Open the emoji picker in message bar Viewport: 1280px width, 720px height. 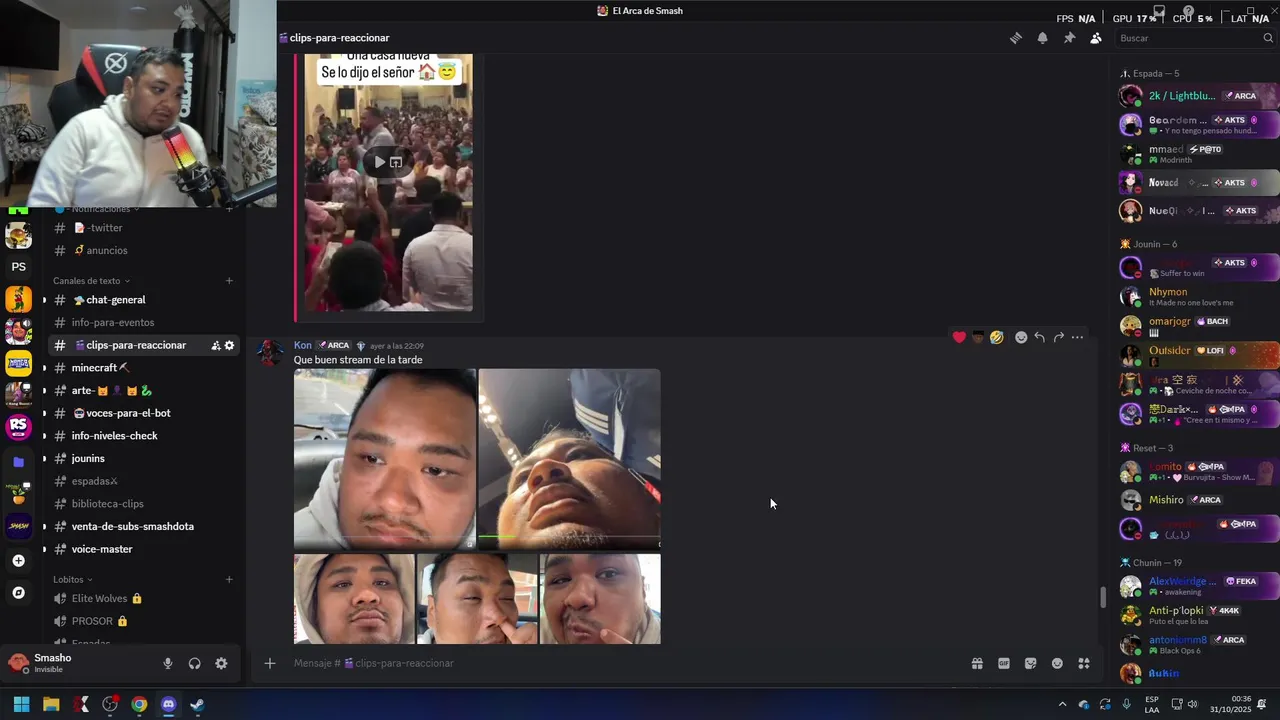1057,663
